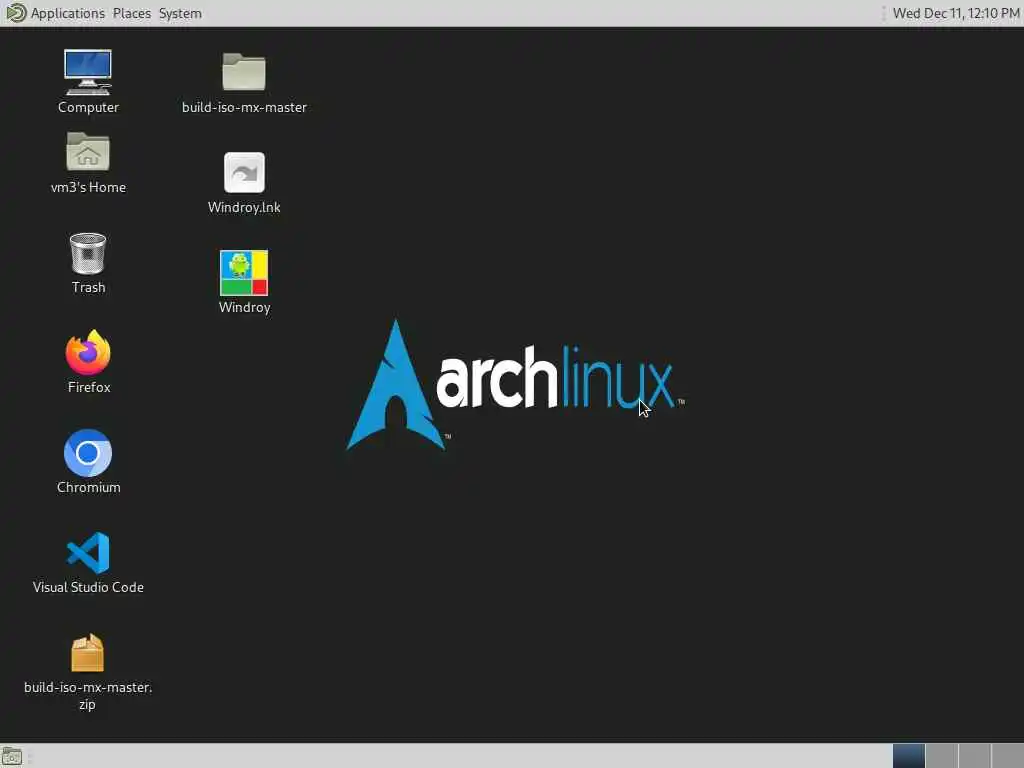Switch to the fourth workspace
The height and width of the screenshot is (768, 1024).
coord(1007,756)
